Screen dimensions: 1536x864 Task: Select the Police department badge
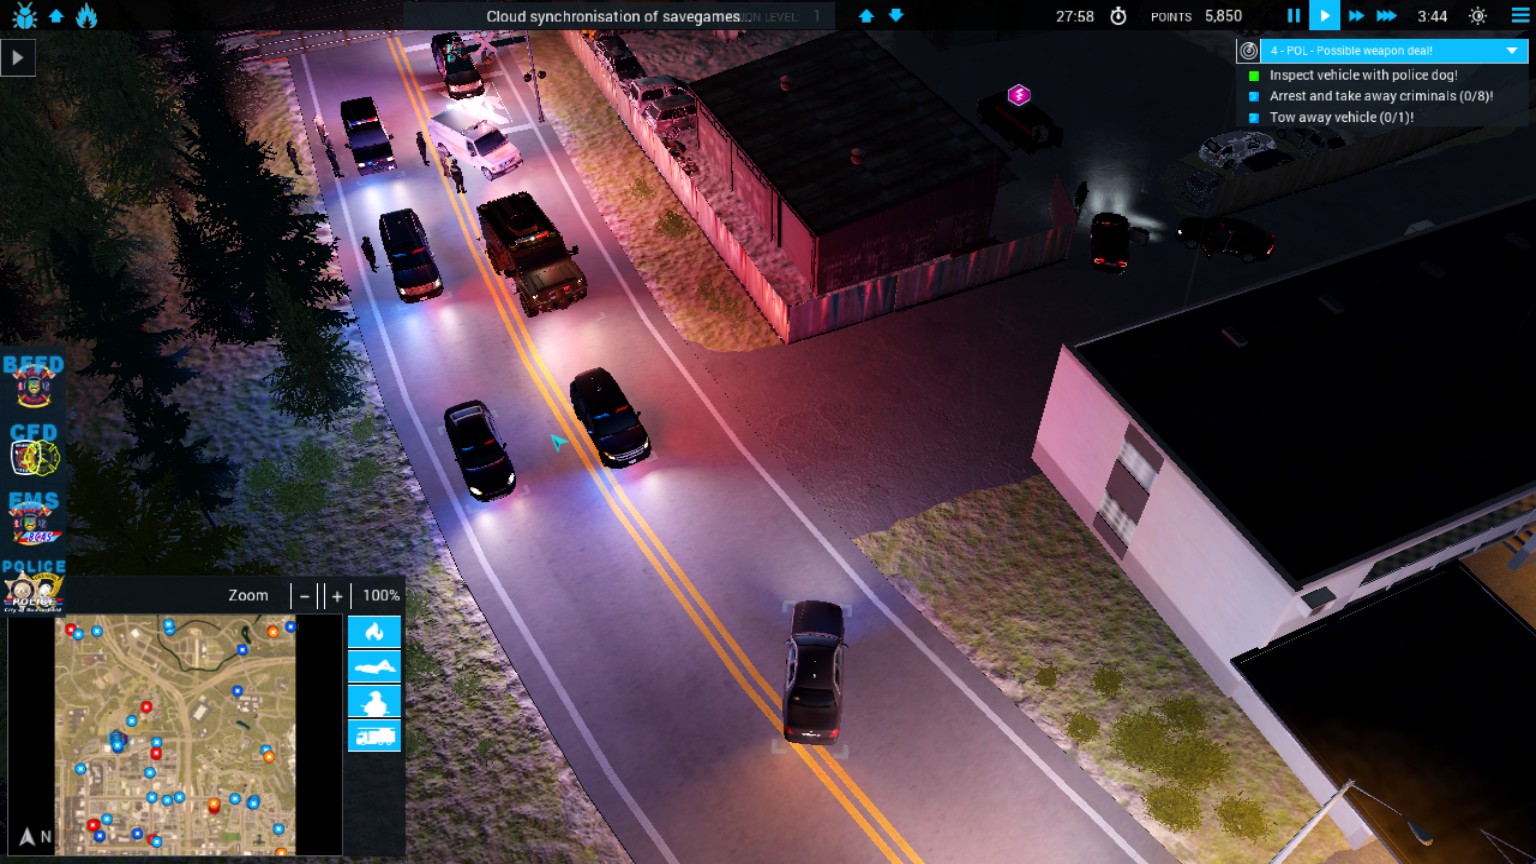34,585
